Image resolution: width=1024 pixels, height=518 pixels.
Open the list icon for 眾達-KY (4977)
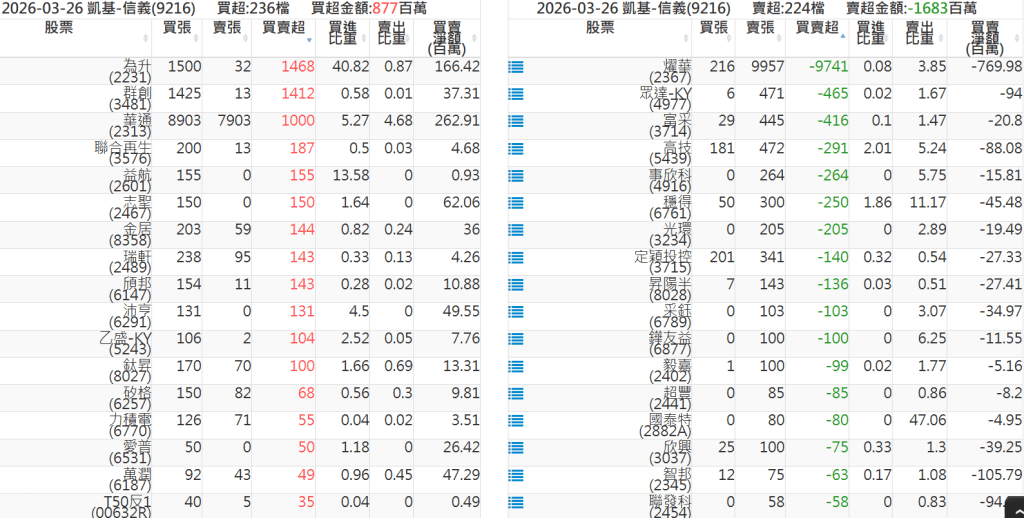tap(516, 94)
